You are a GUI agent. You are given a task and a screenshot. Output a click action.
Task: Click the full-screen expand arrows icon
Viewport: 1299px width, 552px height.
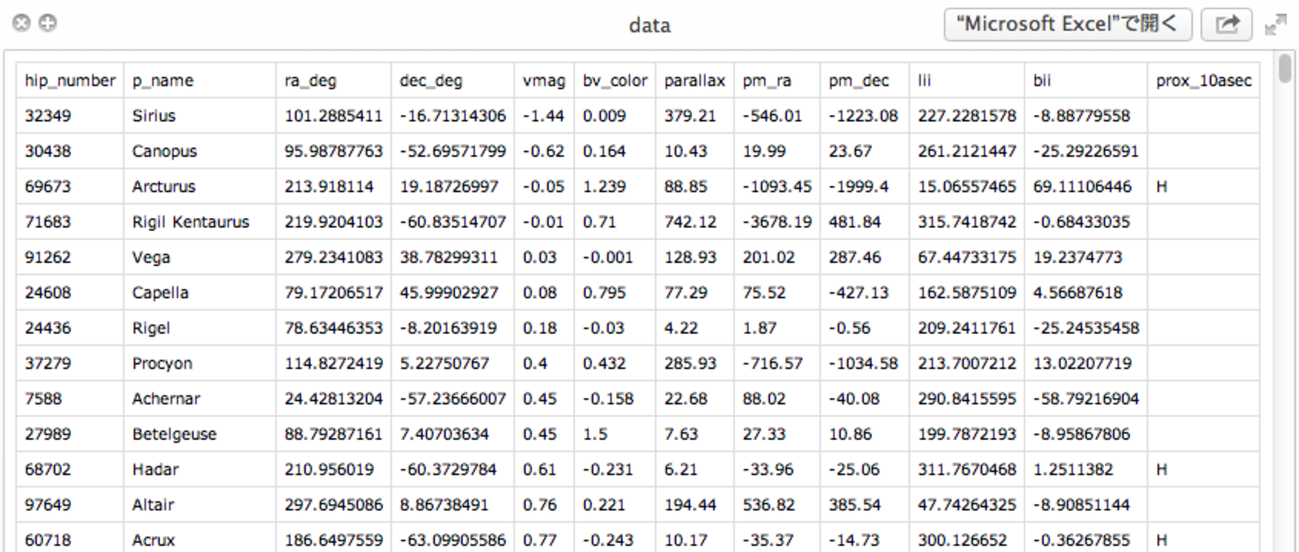1276,25
